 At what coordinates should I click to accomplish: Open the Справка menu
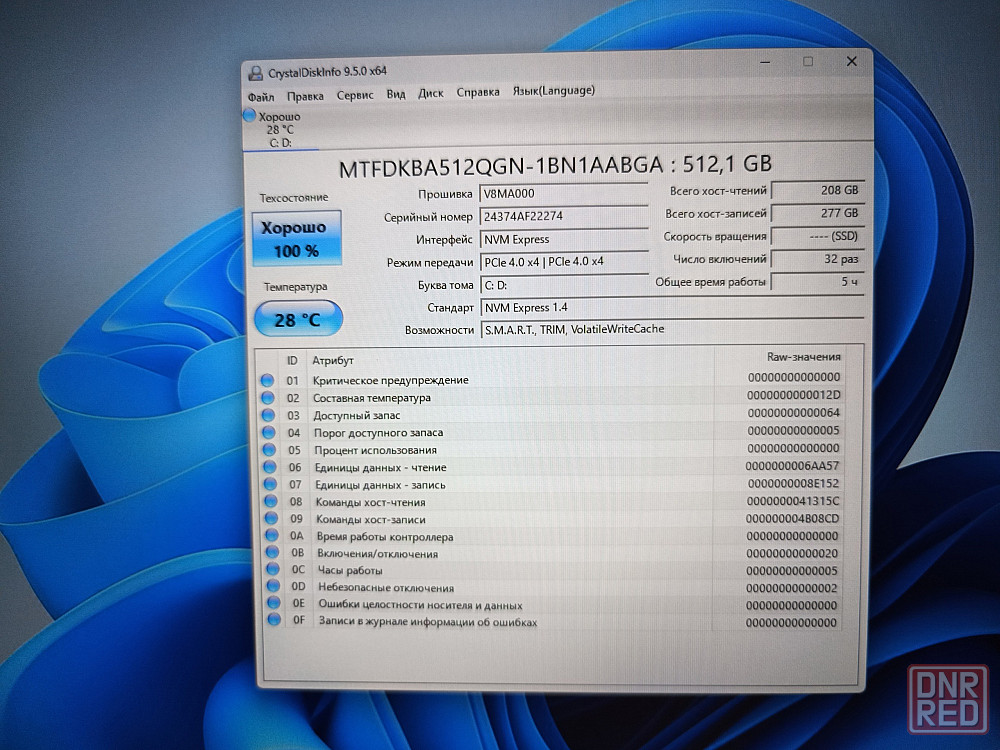pos(478,92)
